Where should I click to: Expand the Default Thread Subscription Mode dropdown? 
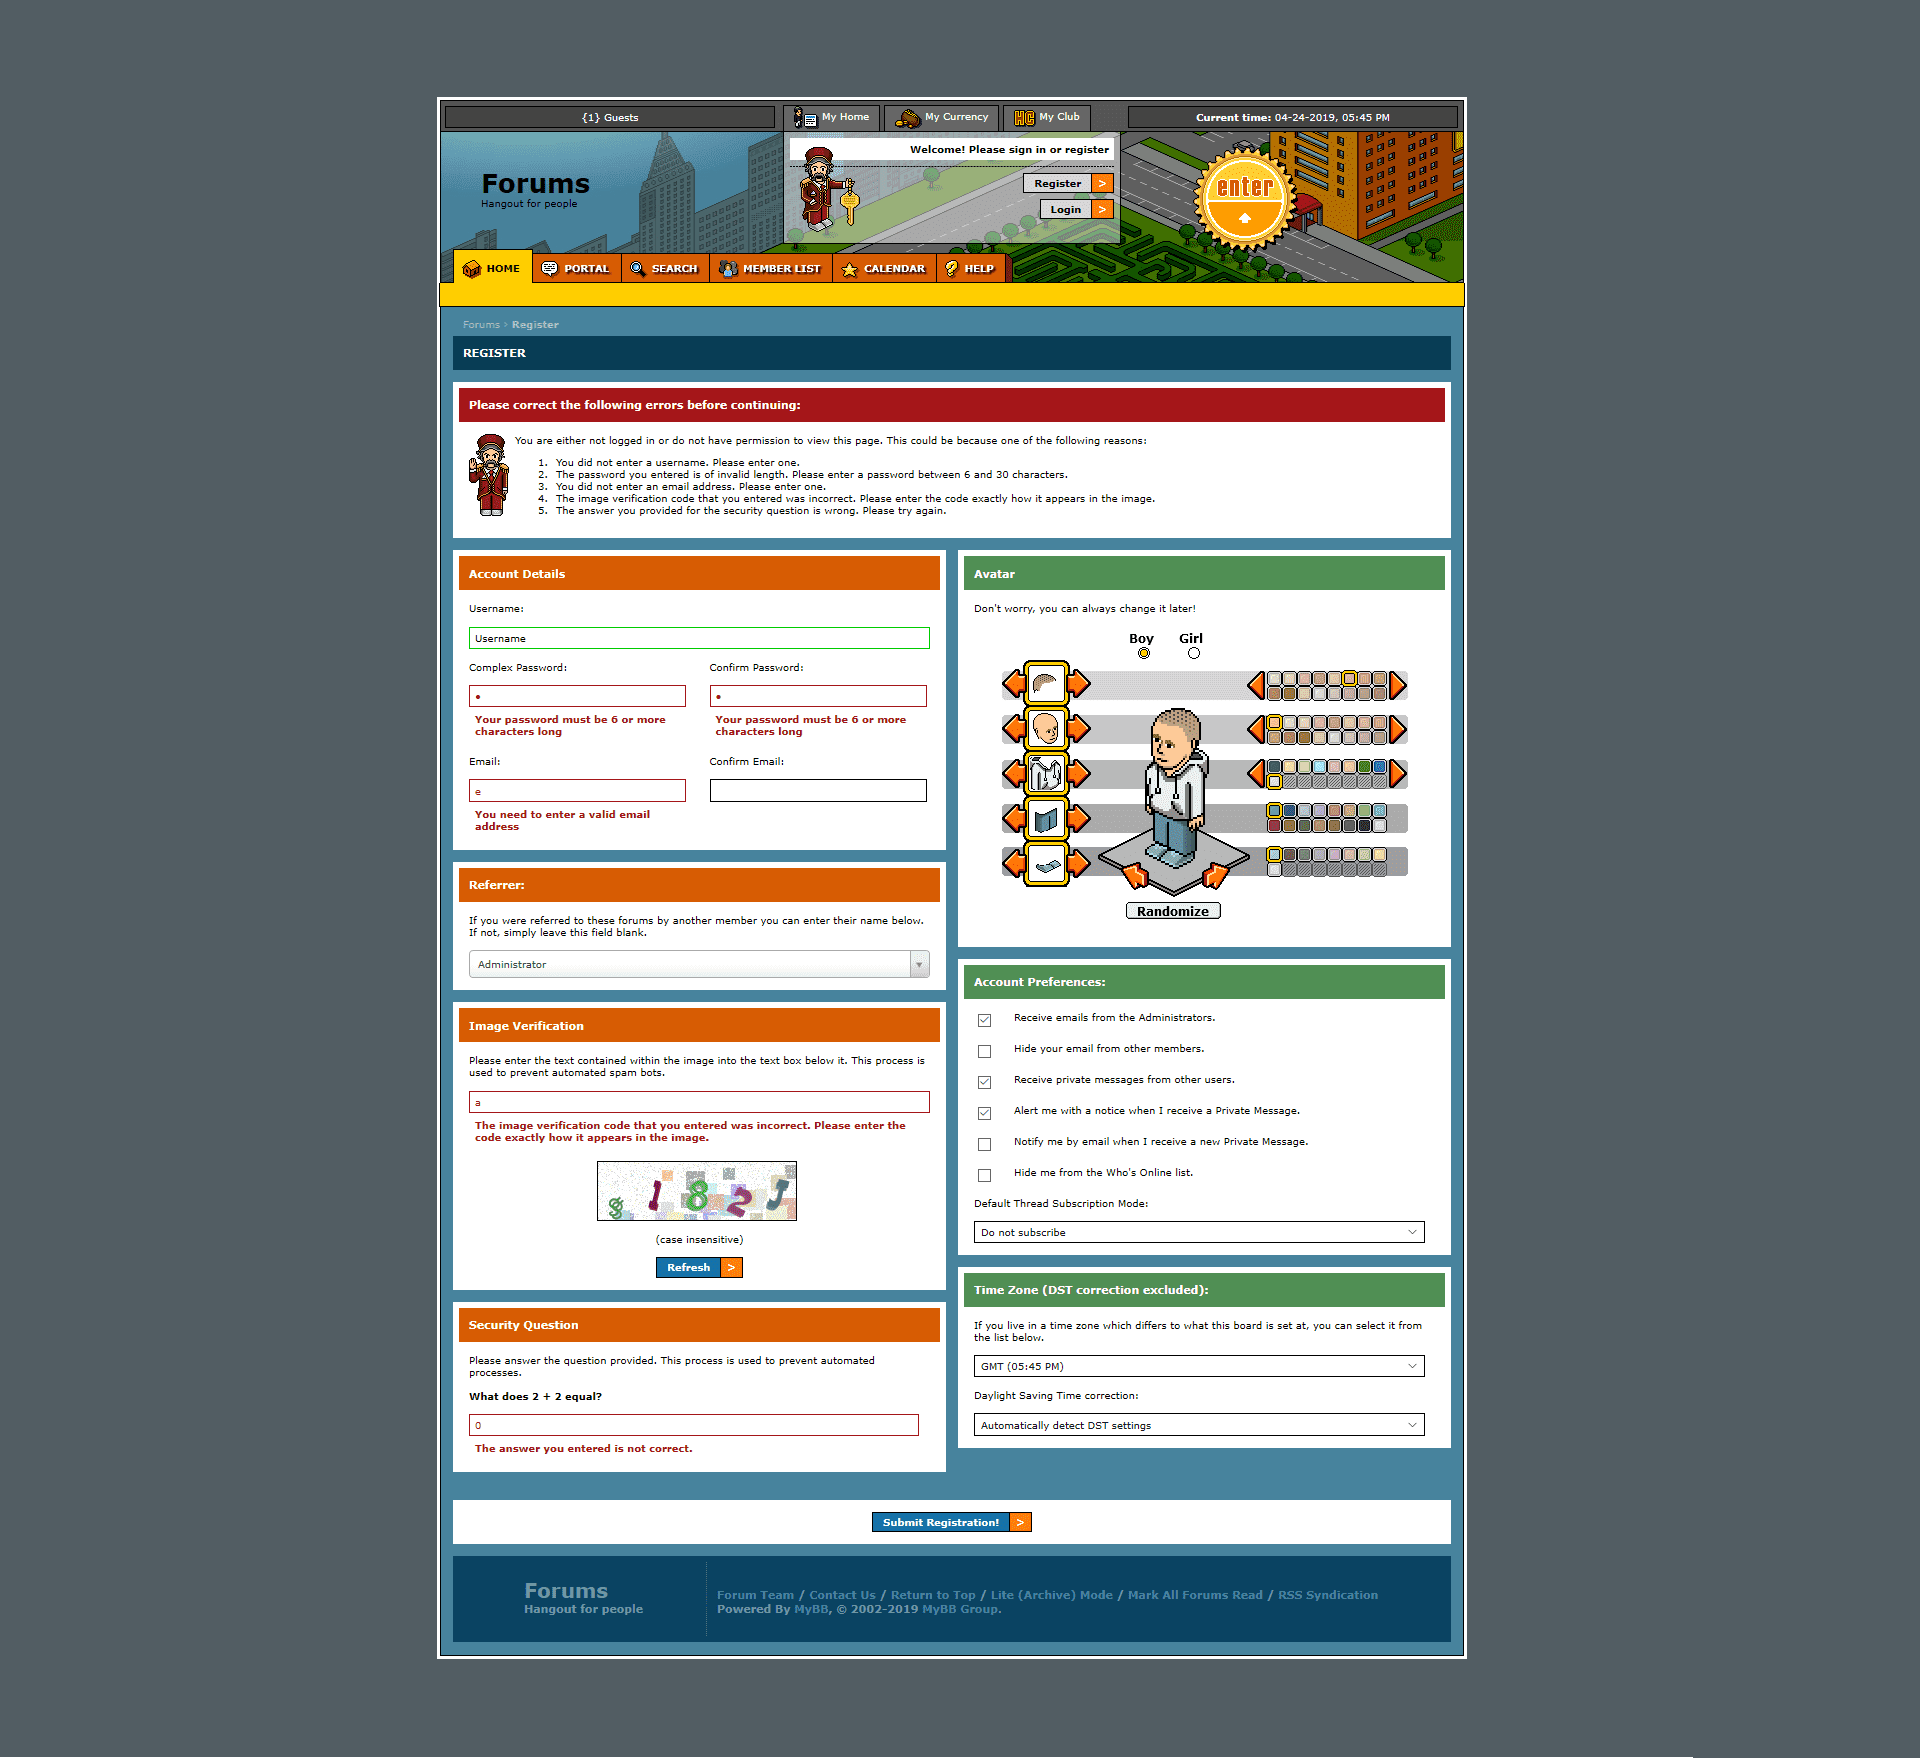click(1197, 1231)
